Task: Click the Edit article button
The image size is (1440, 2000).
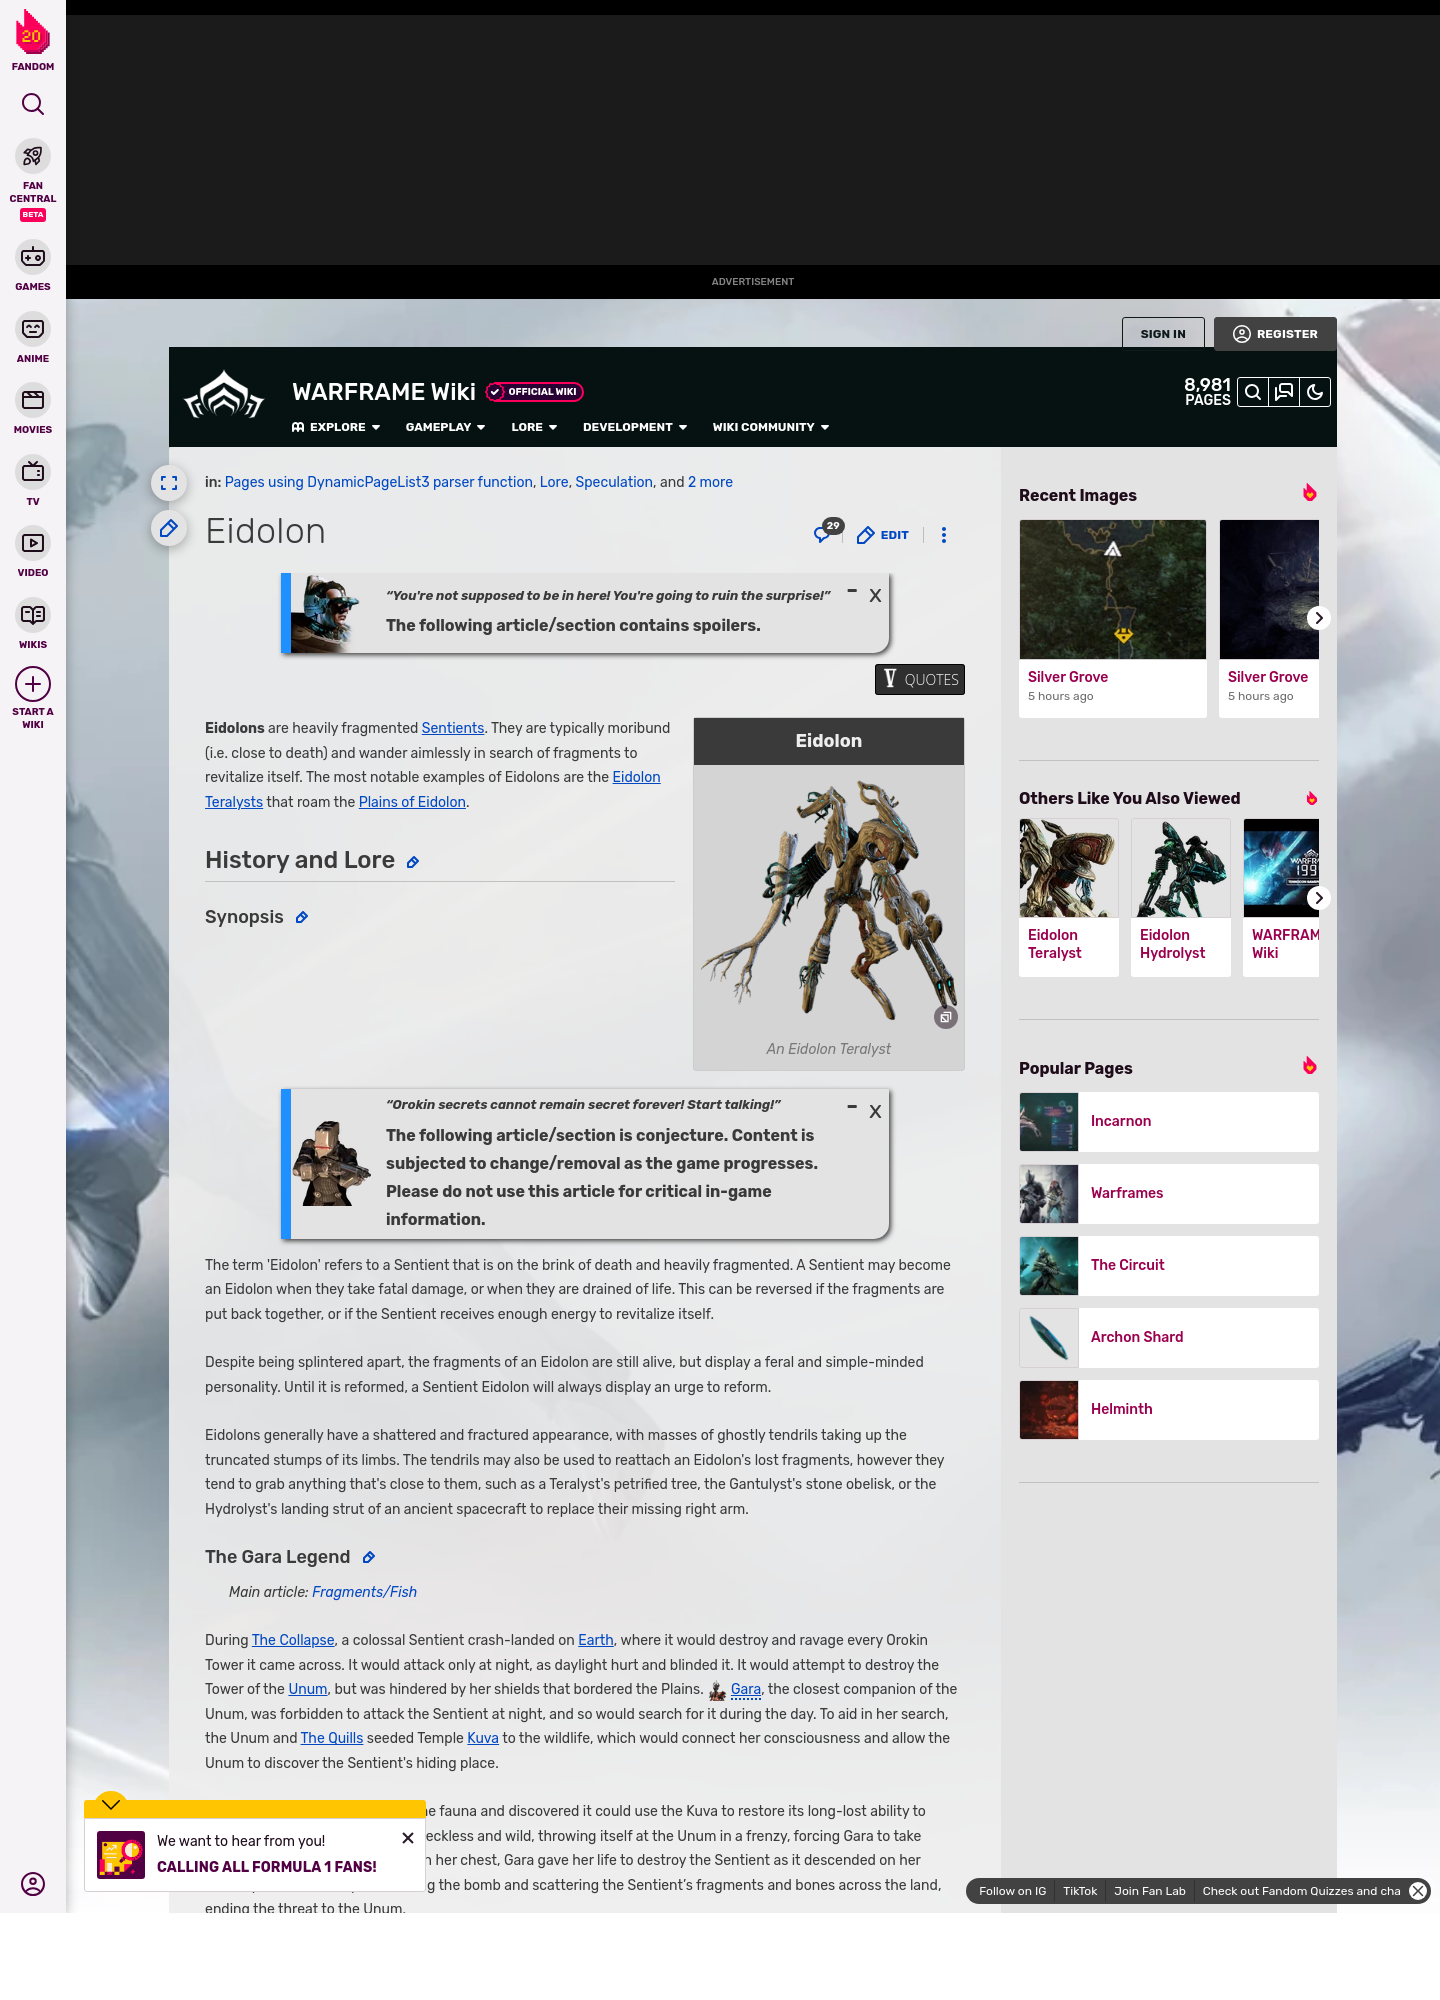Action: pyautogui.click(x=883, y=535)
